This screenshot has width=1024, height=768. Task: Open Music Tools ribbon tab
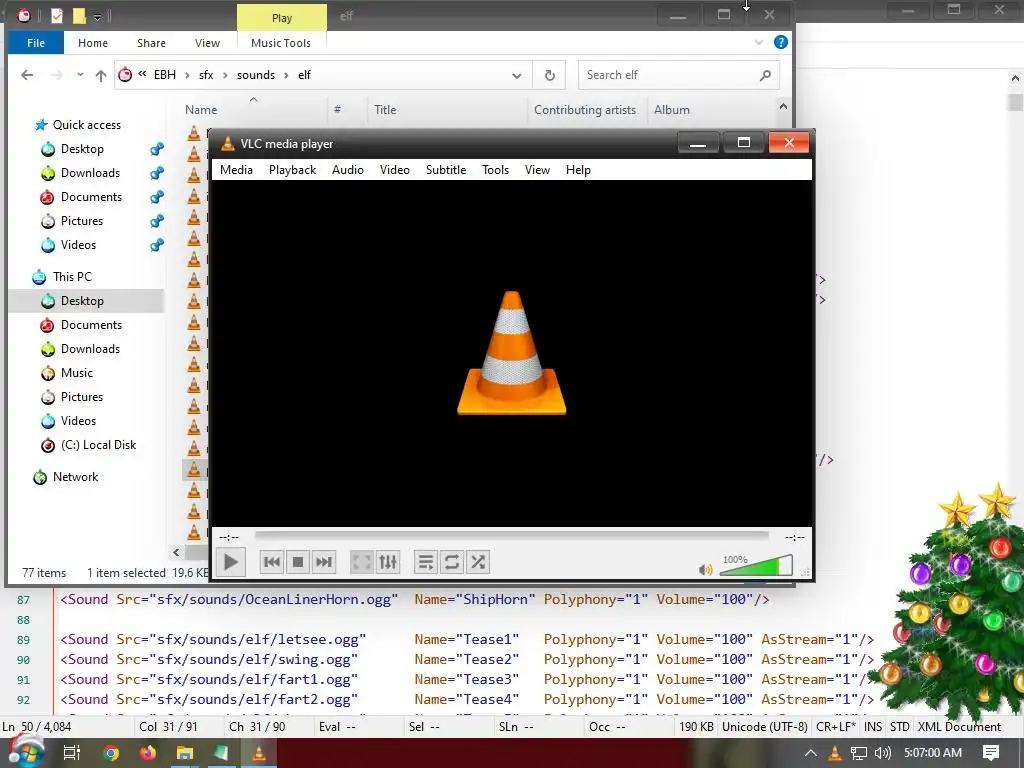[281, 43]
